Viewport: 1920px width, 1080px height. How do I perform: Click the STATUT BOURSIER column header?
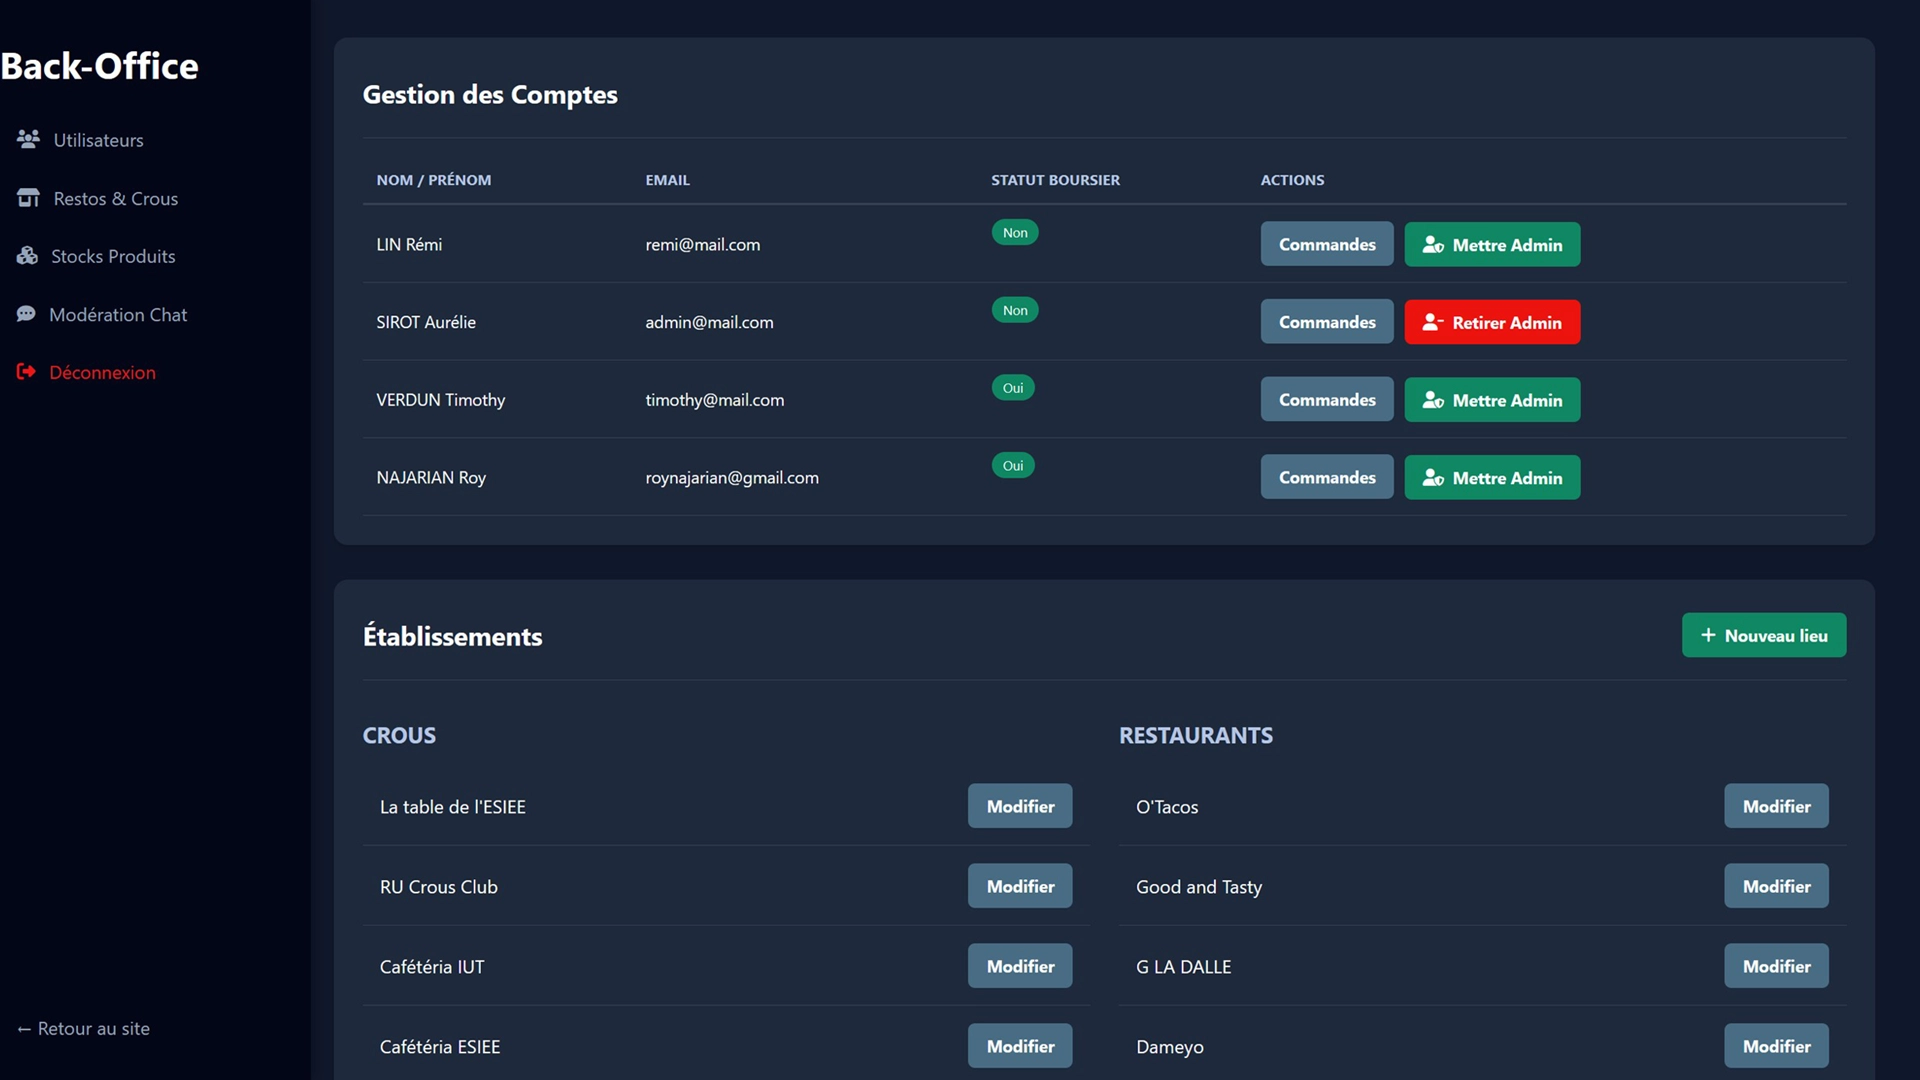click(1055, 180)
